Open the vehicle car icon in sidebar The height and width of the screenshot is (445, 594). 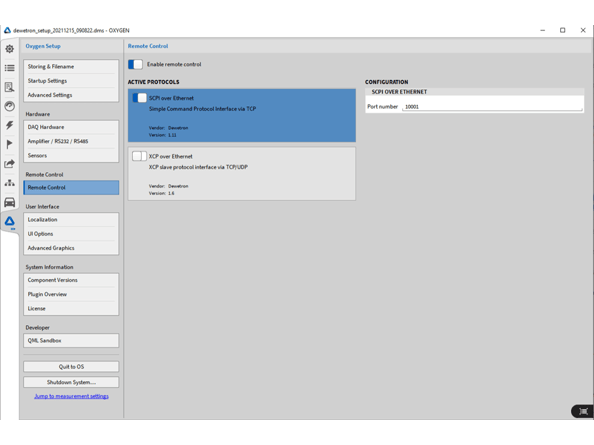(x=9, y=202)
